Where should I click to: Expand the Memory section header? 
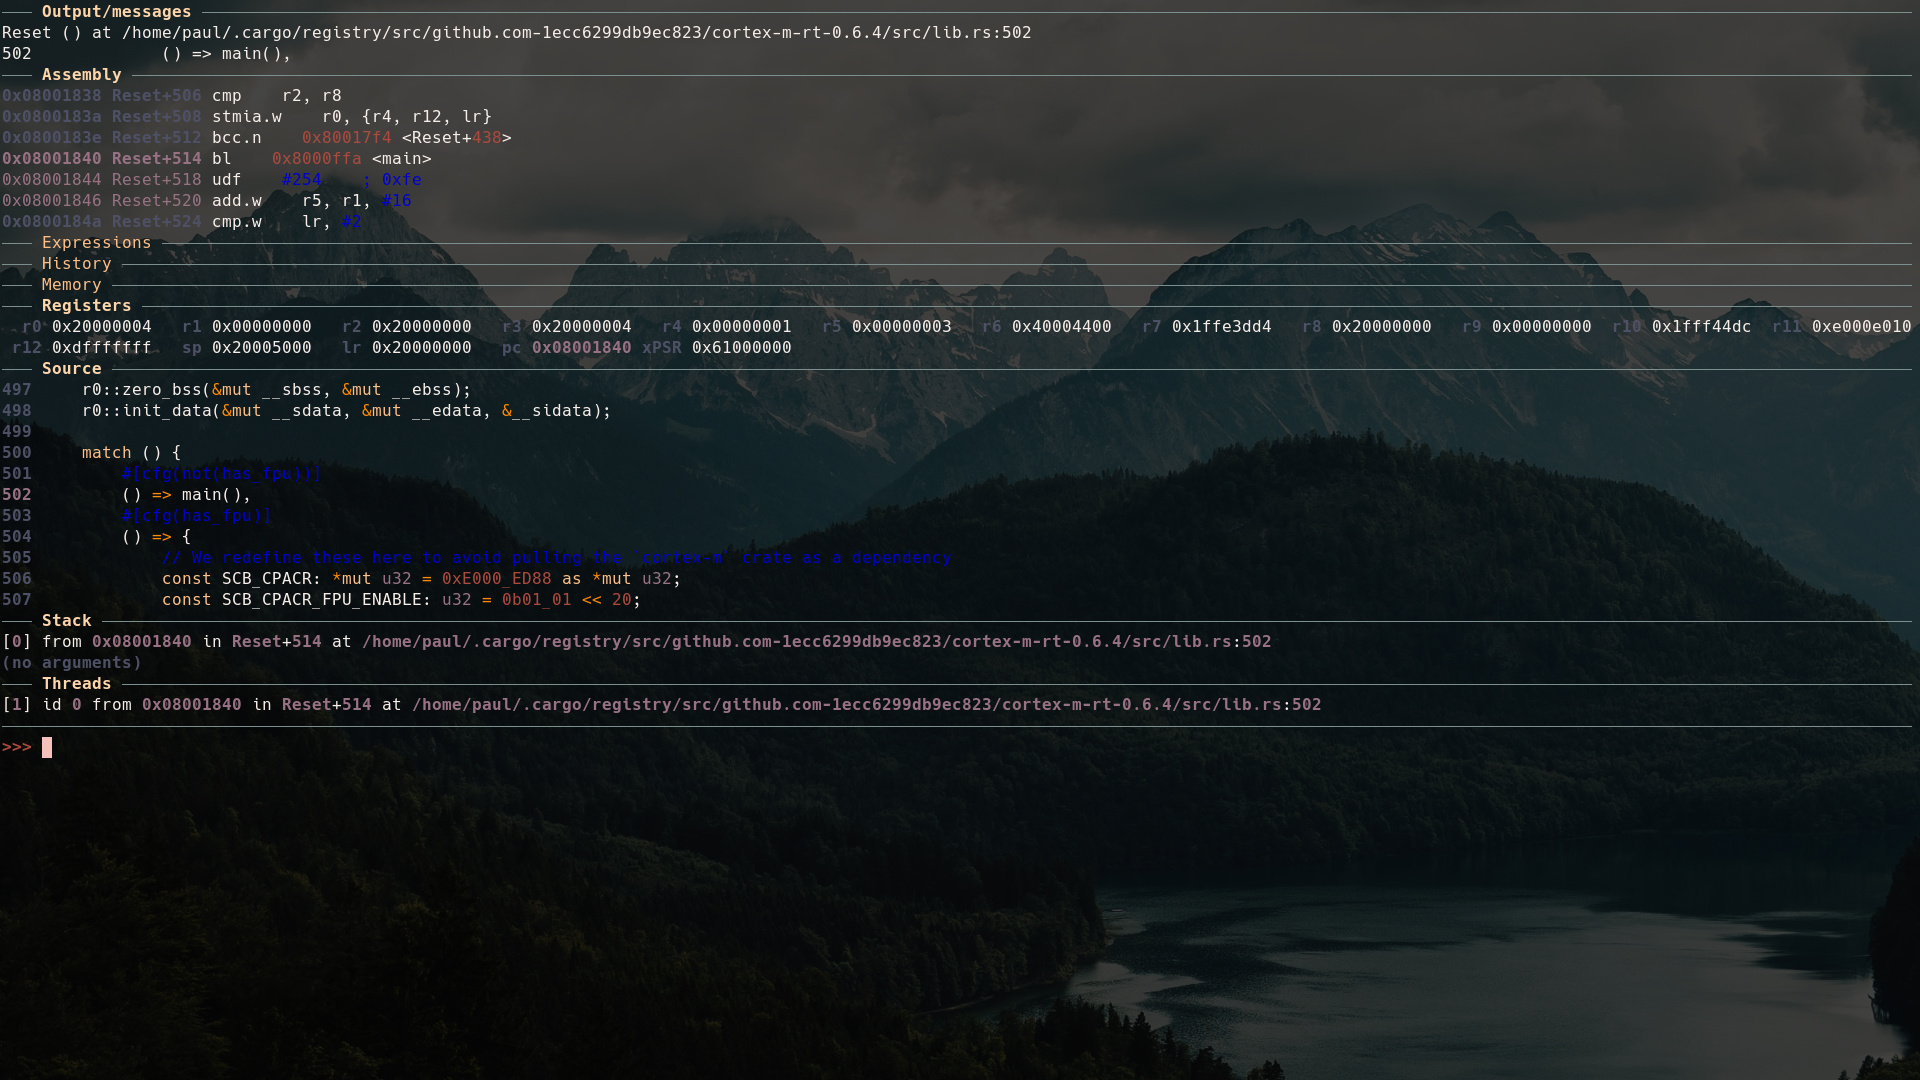pyautogui.click(x=71, y=285)
